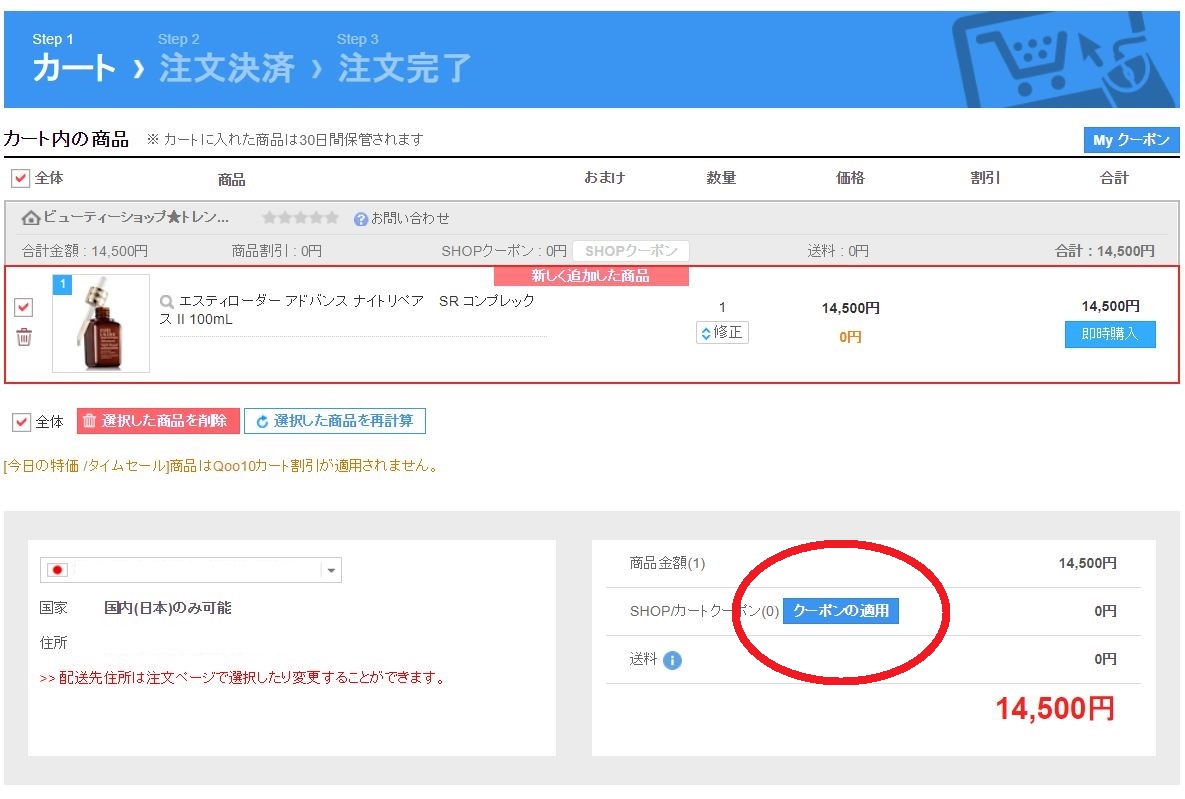Click the shop star rating icons
This screenshot has height=799, width=1185.
click(x=300, y=218)
